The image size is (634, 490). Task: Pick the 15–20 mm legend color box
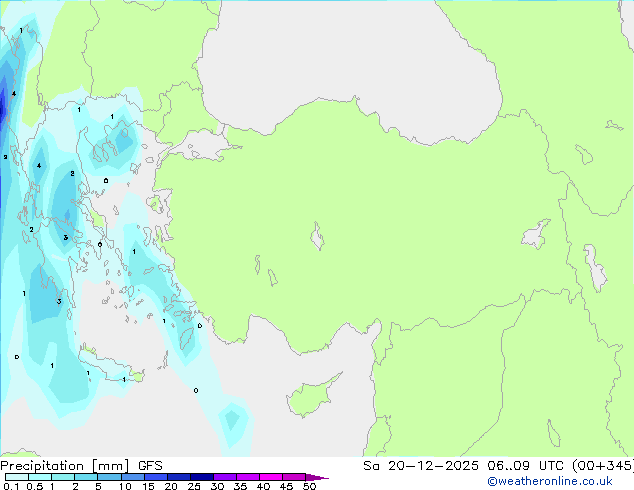156,477
